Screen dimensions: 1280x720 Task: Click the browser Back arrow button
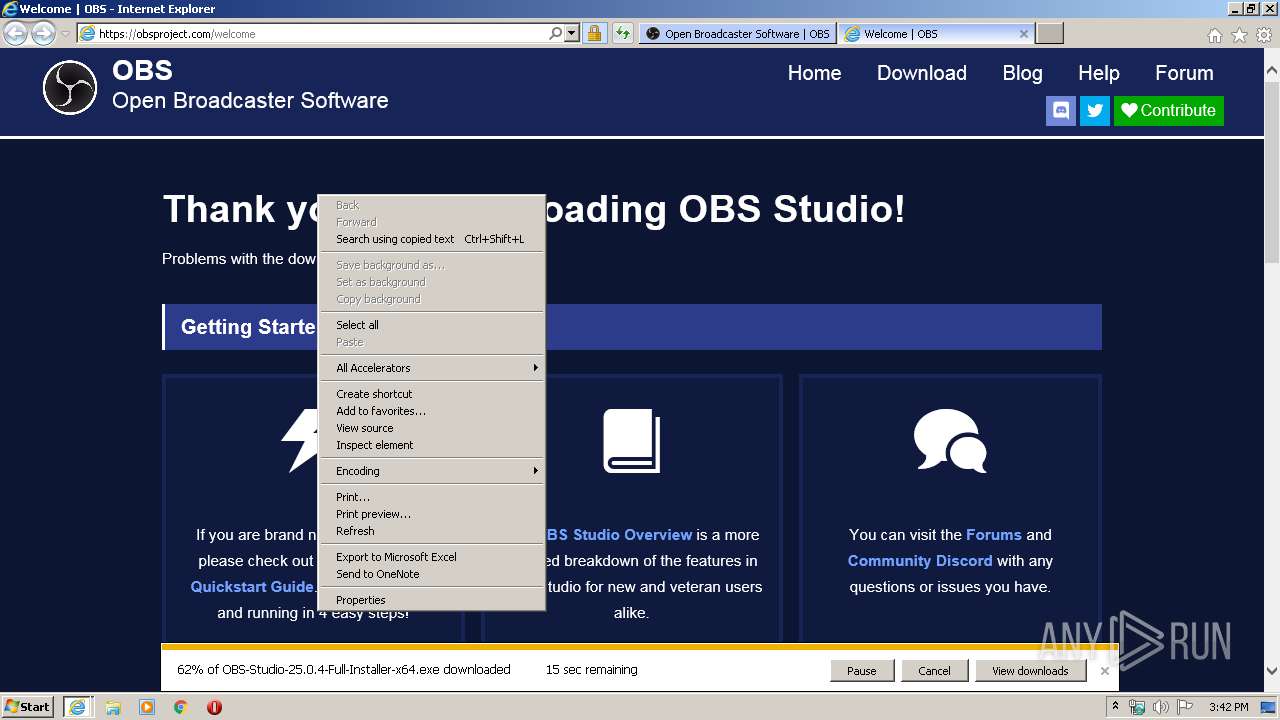(x=15, y=34)
